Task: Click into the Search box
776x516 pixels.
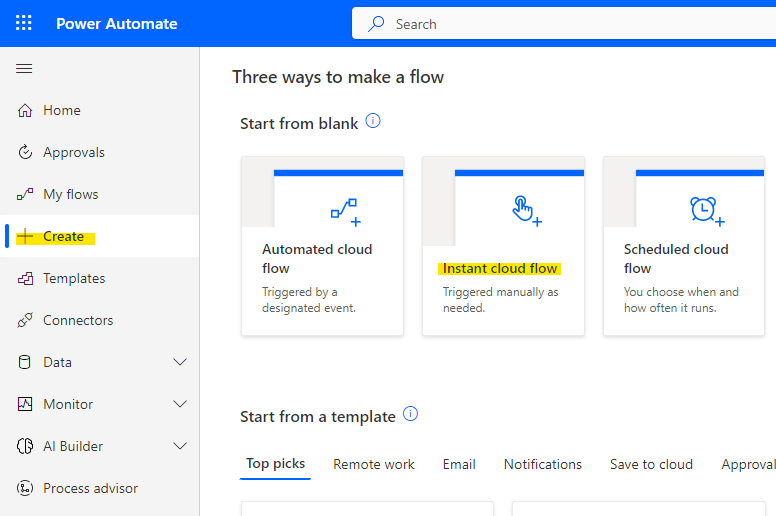Action: coord(564,24)
